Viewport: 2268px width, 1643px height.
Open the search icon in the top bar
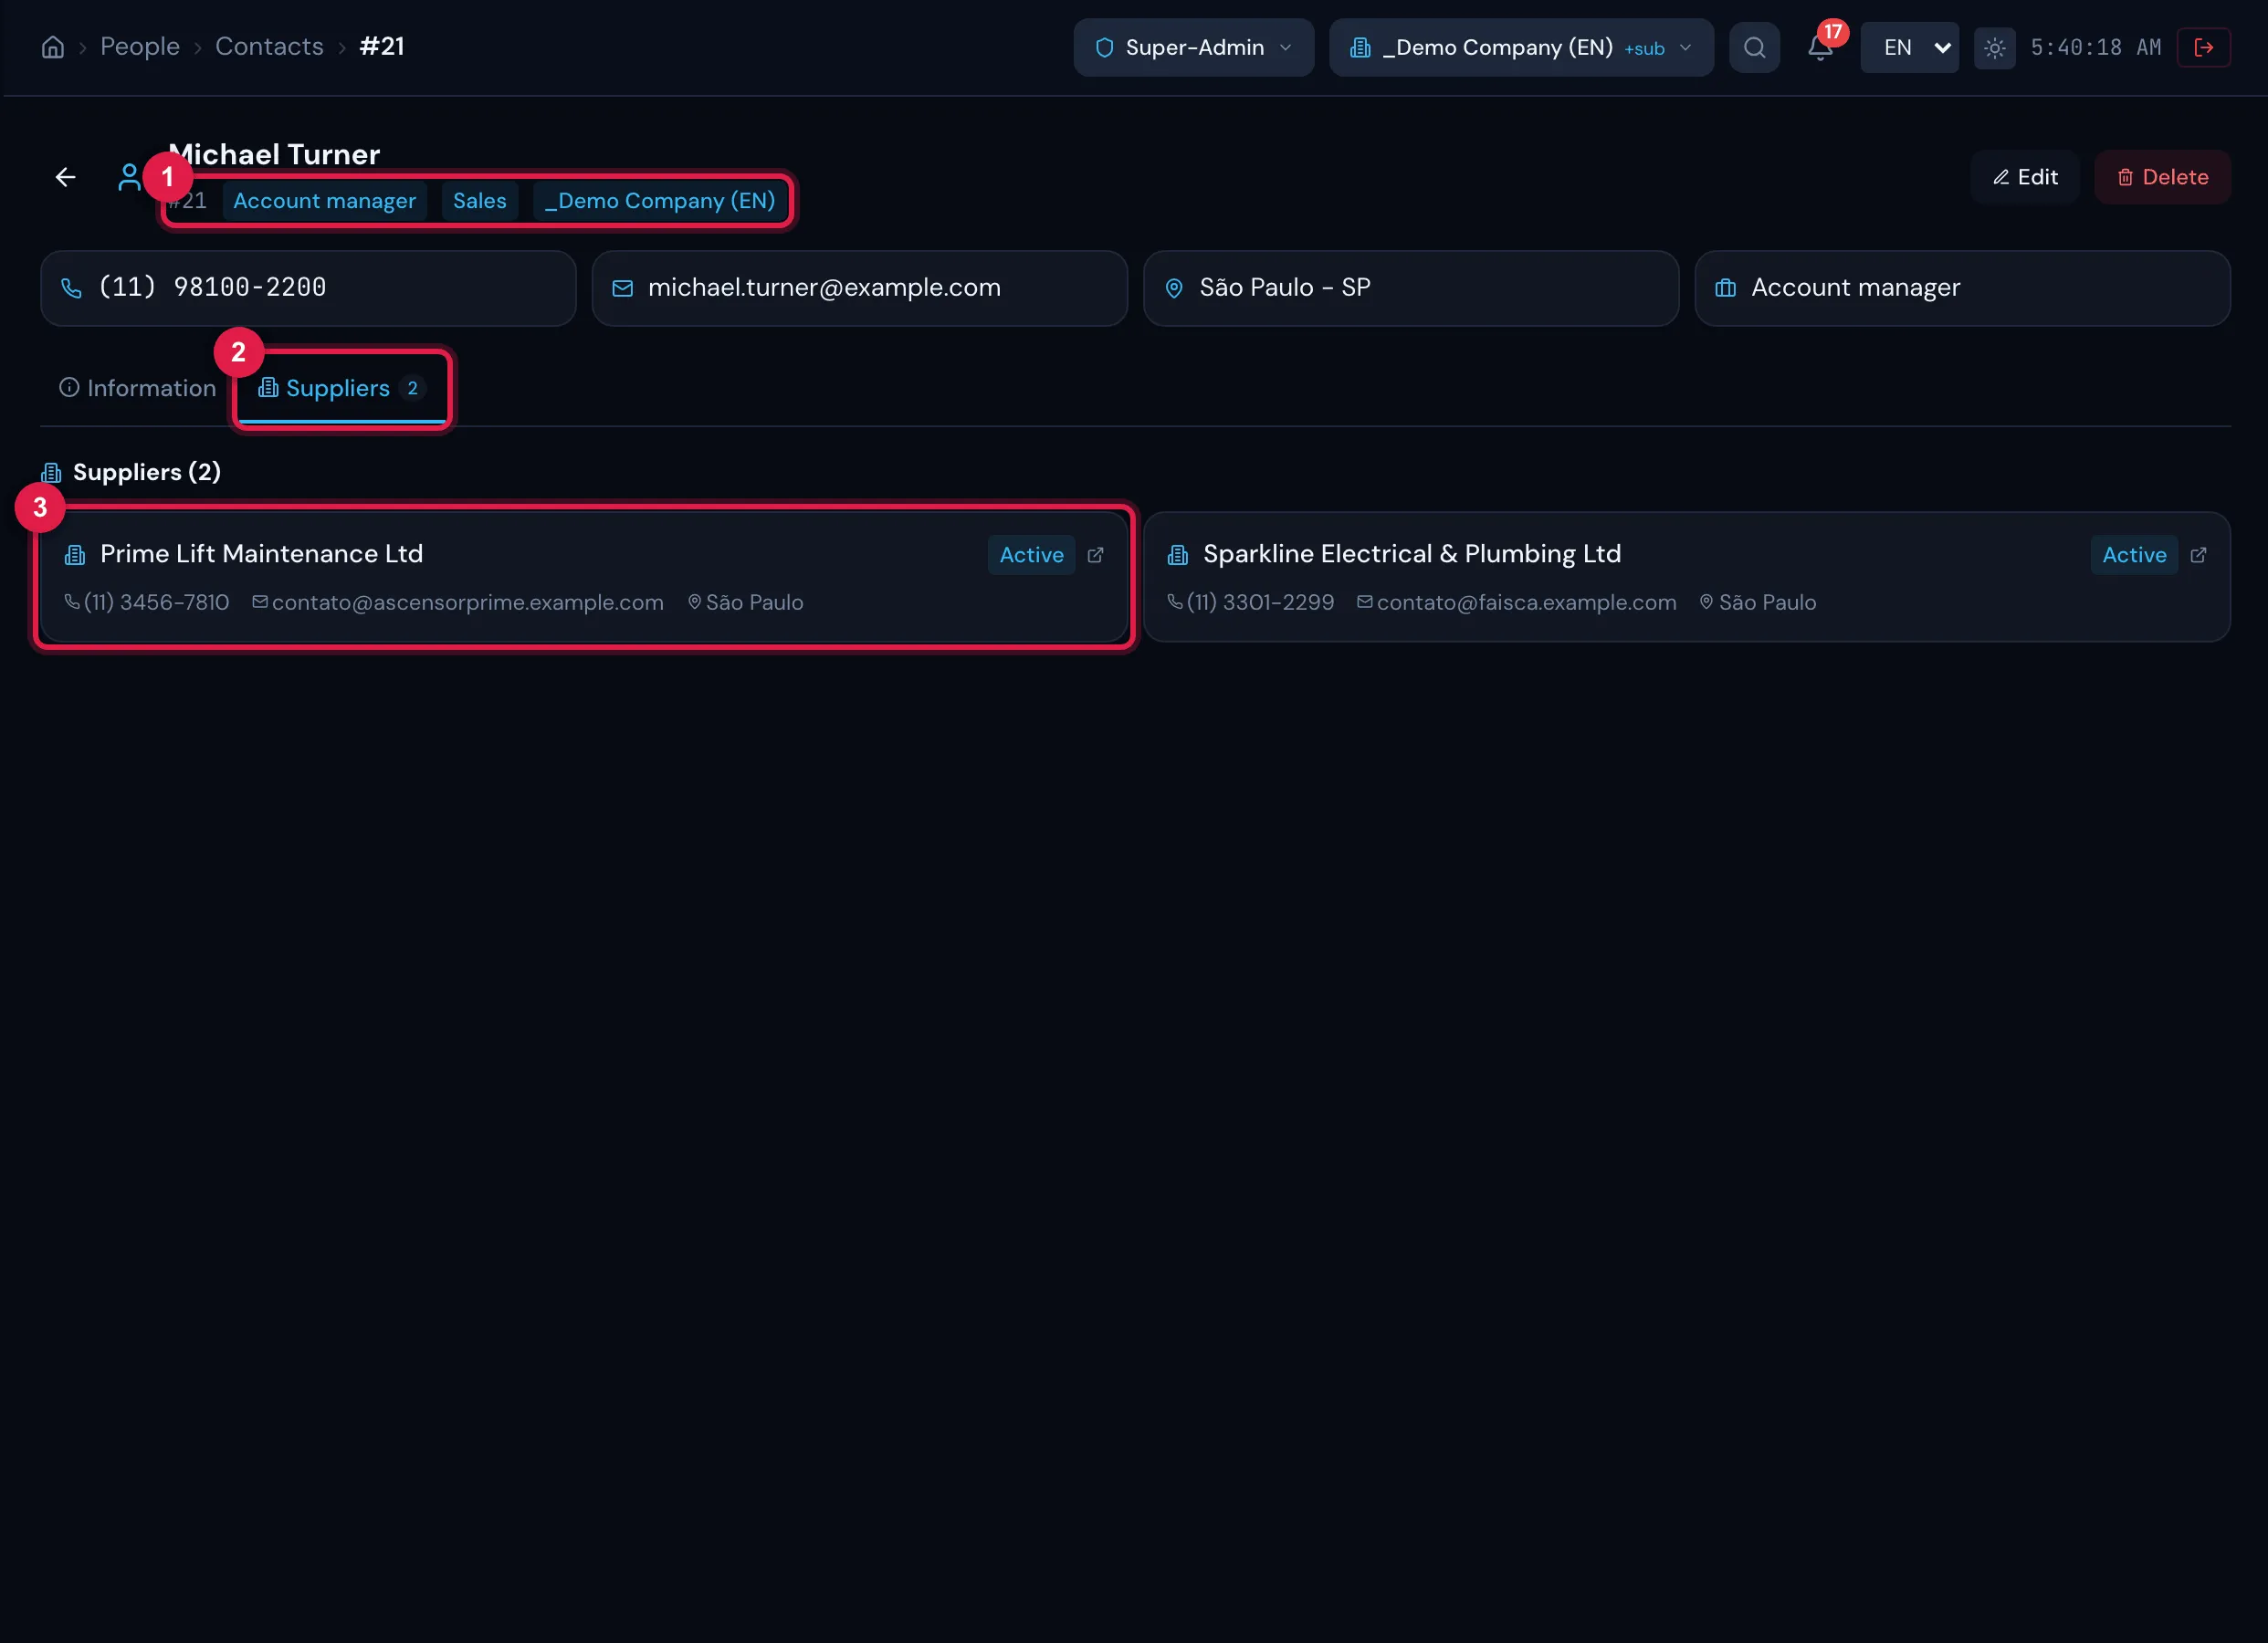(1754, 47)
